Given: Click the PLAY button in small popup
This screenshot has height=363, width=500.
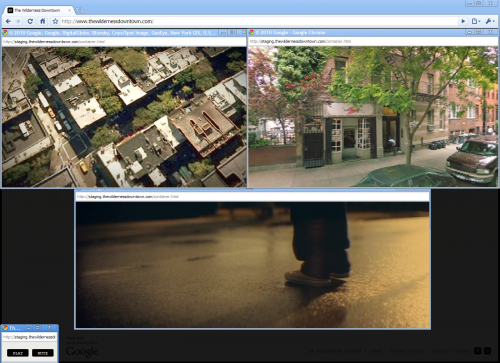Looking at the screenshot, I should pyautogui.click(x=18, y=353).
